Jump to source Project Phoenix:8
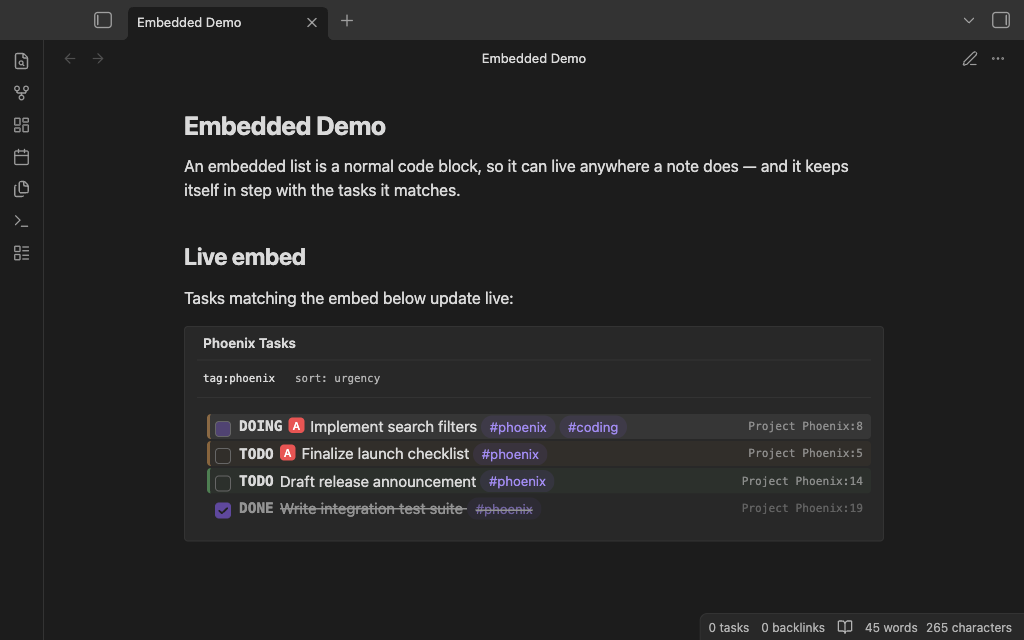 [805, 426]
